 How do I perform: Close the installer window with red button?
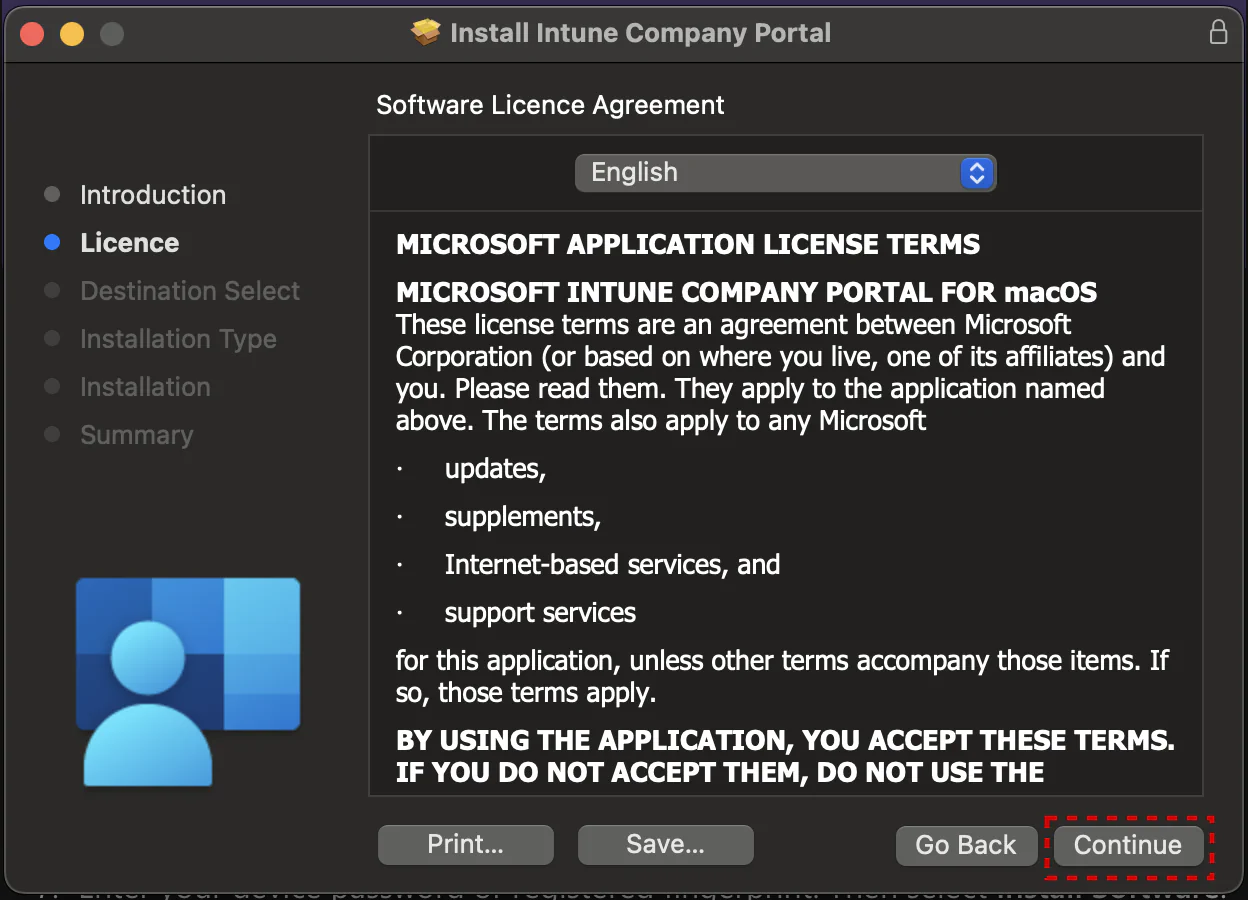click(x=32, y=34)
